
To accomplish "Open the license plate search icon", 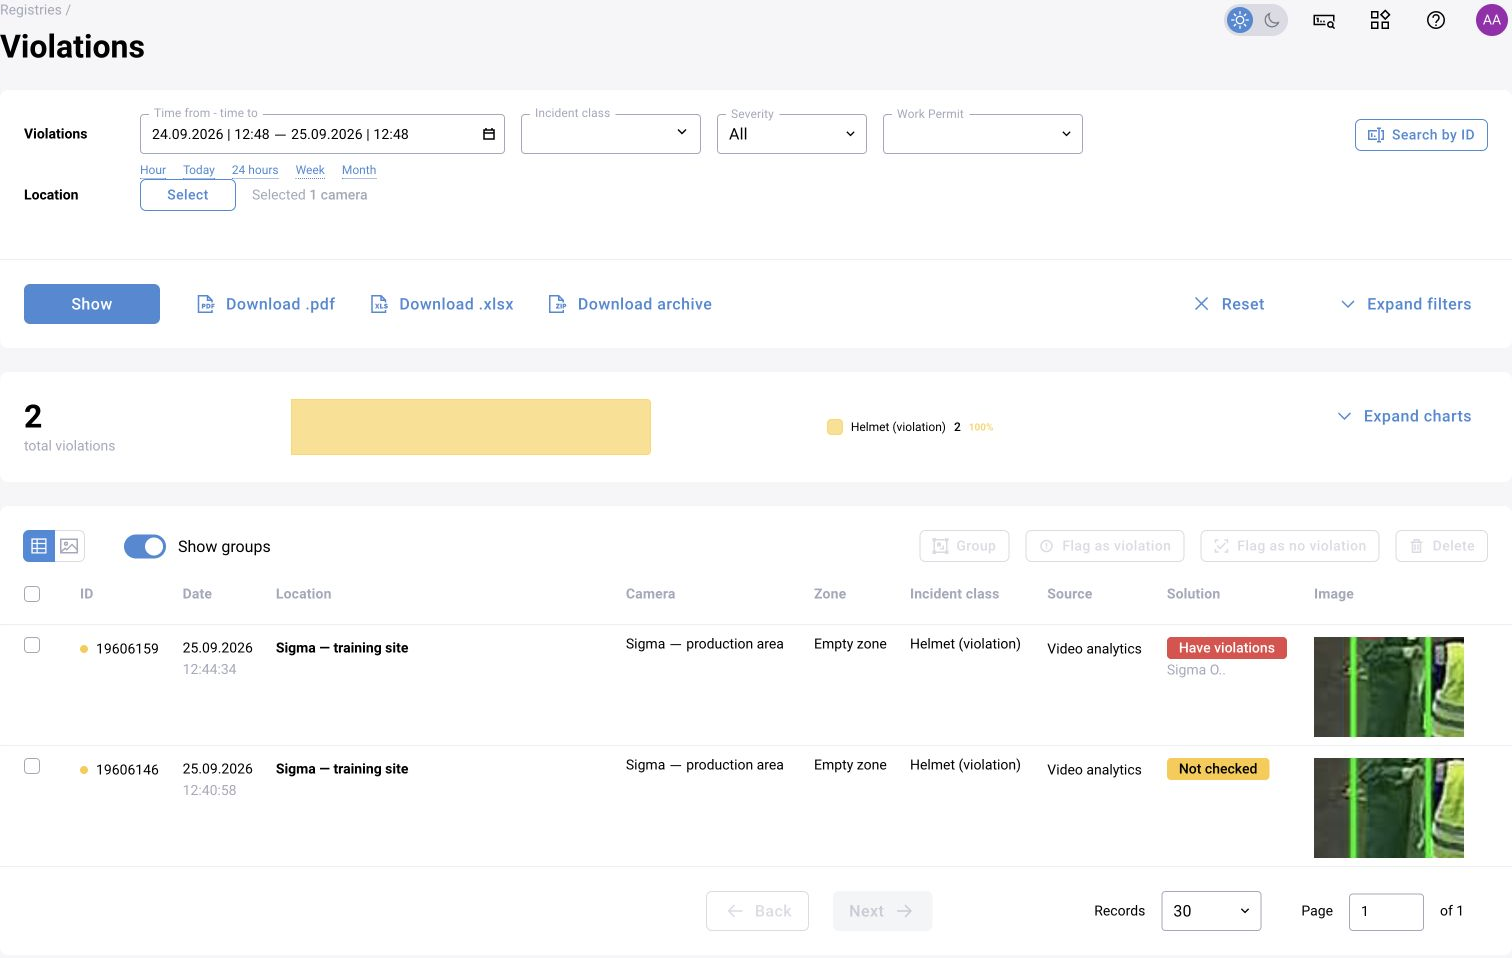I will (1324, 20).
